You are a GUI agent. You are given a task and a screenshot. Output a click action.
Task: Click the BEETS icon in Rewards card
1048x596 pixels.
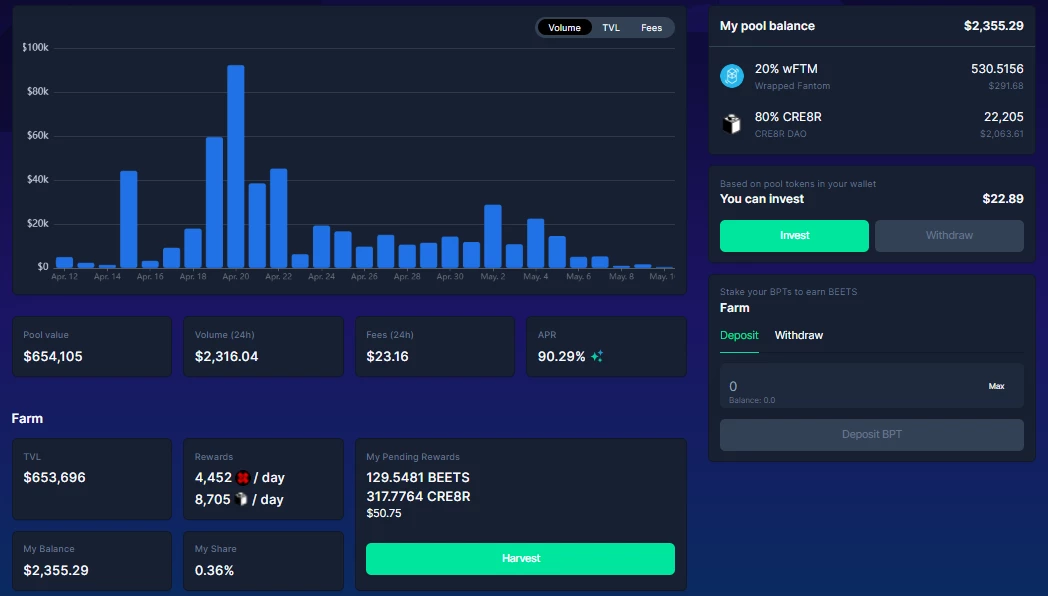(243, 478)
